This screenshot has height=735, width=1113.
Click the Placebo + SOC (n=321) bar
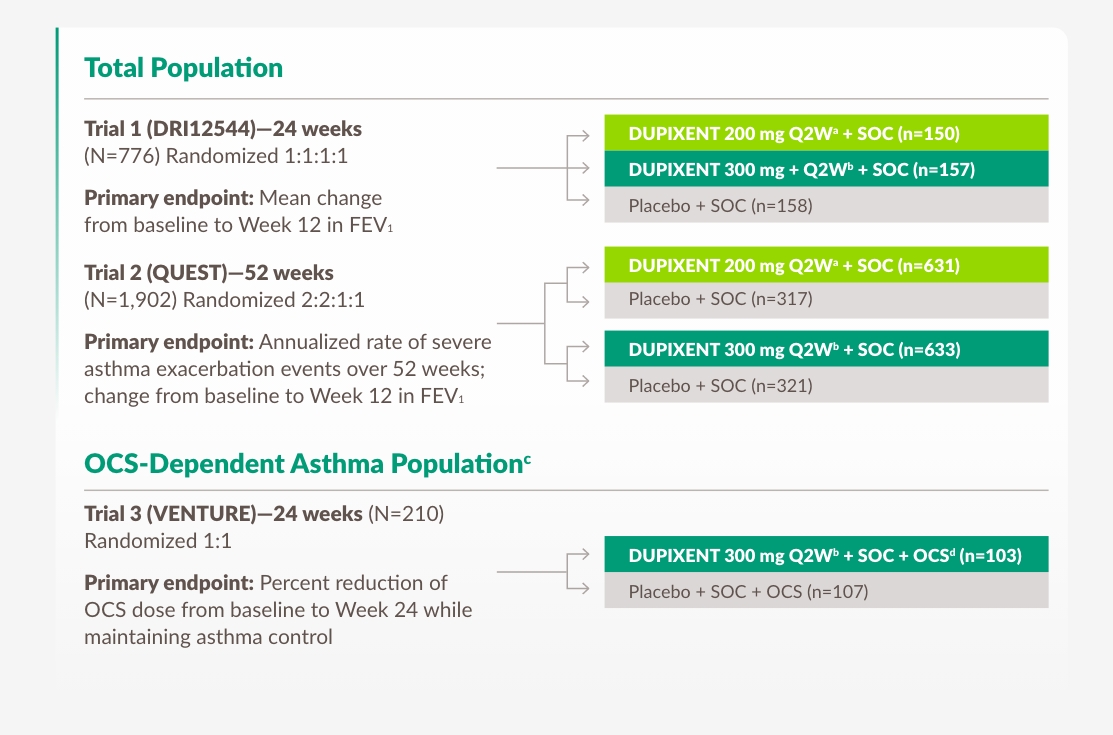click(x=826, y=385)
